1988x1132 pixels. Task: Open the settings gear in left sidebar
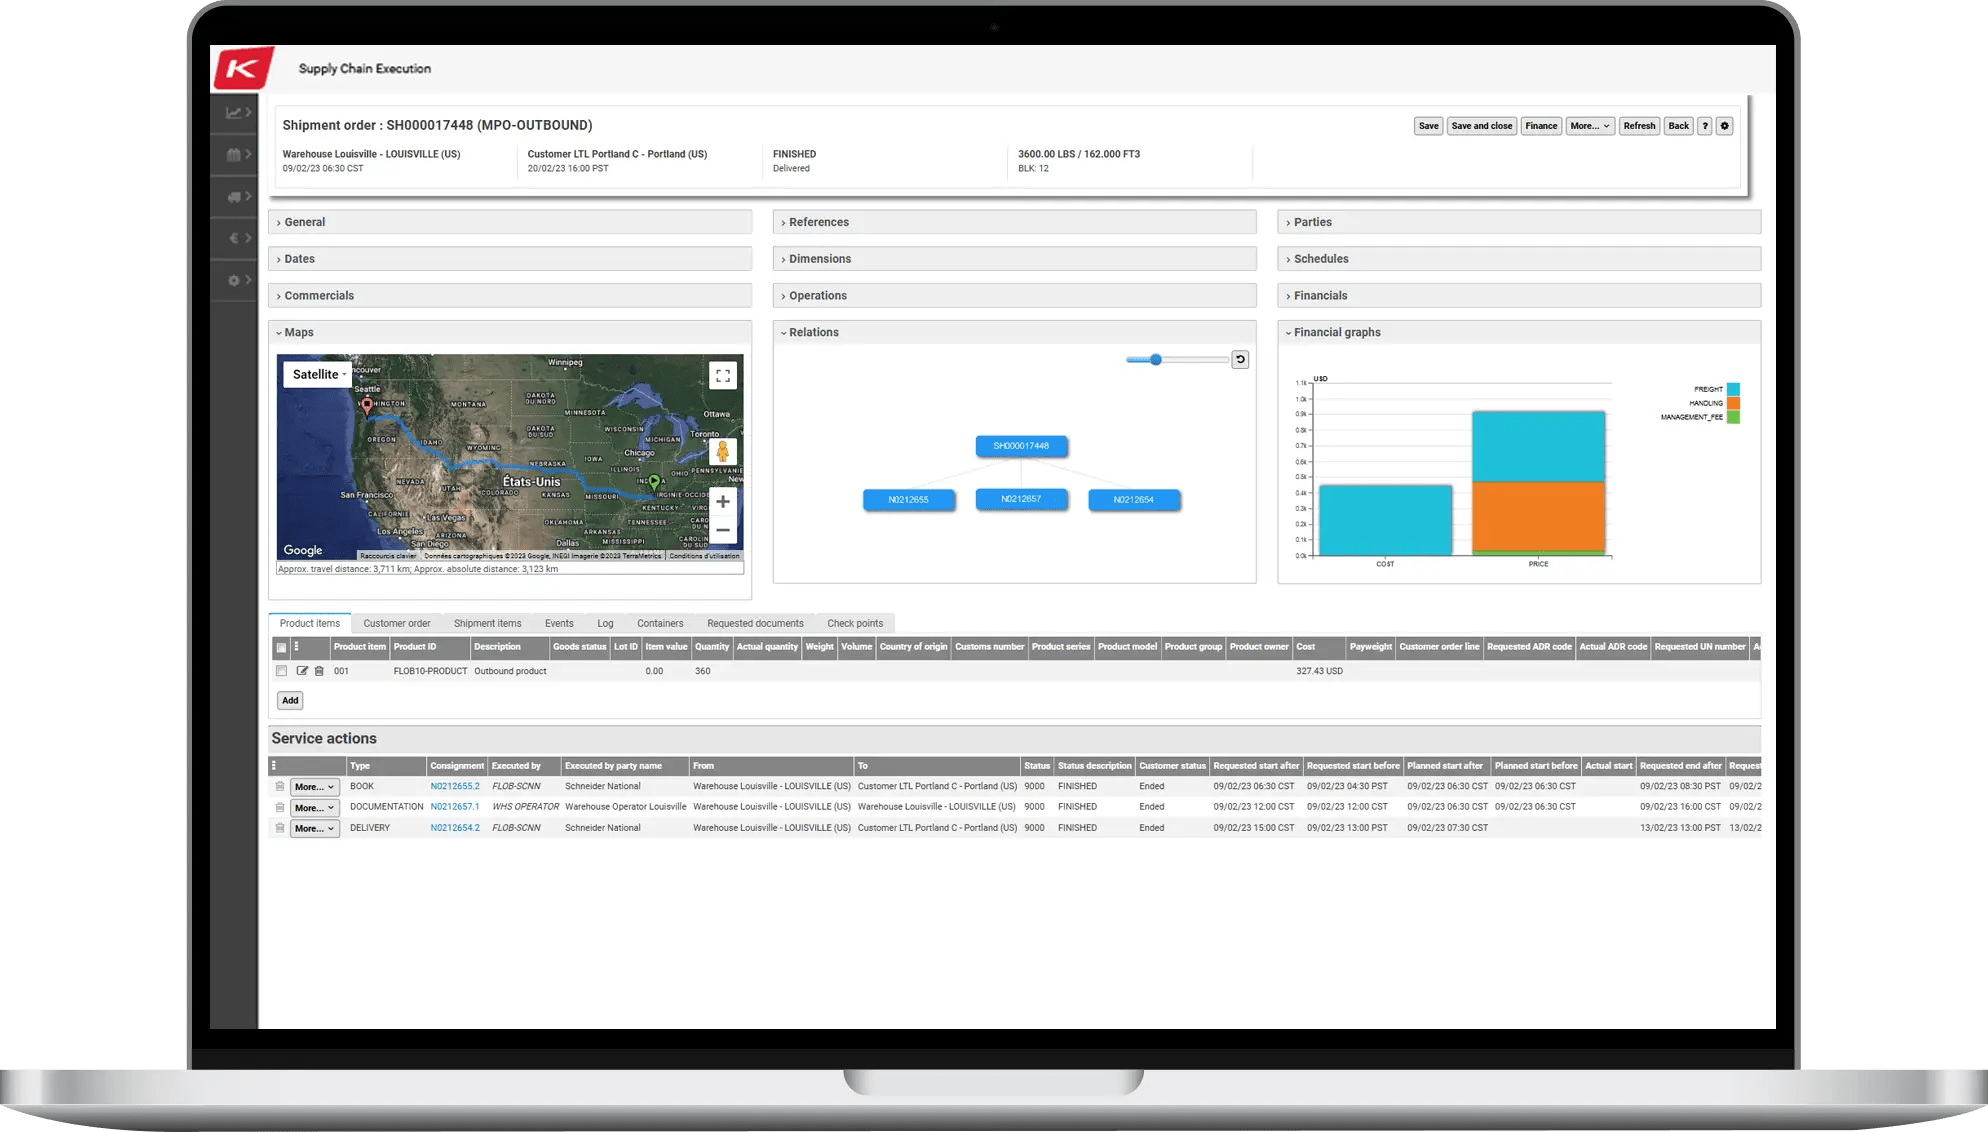tap(232, 280)
